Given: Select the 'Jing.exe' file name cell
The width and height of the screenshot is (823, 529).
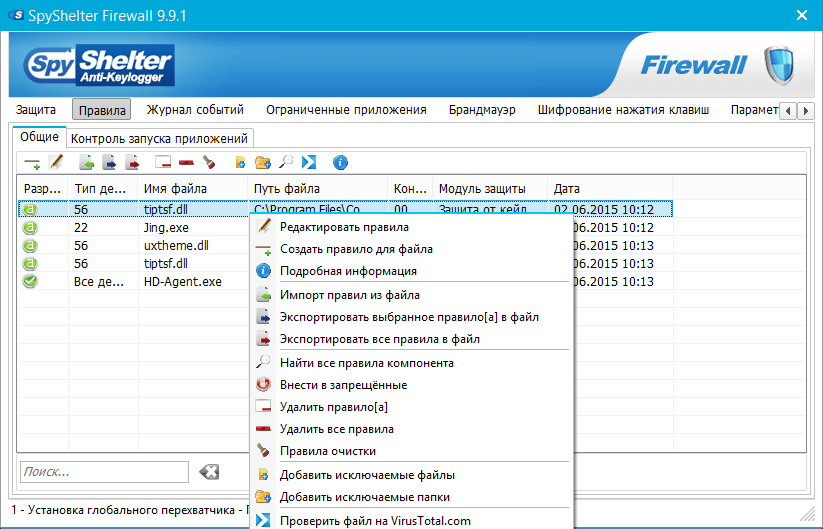Looking at the screenshot, I should click(x=166, y=228).
